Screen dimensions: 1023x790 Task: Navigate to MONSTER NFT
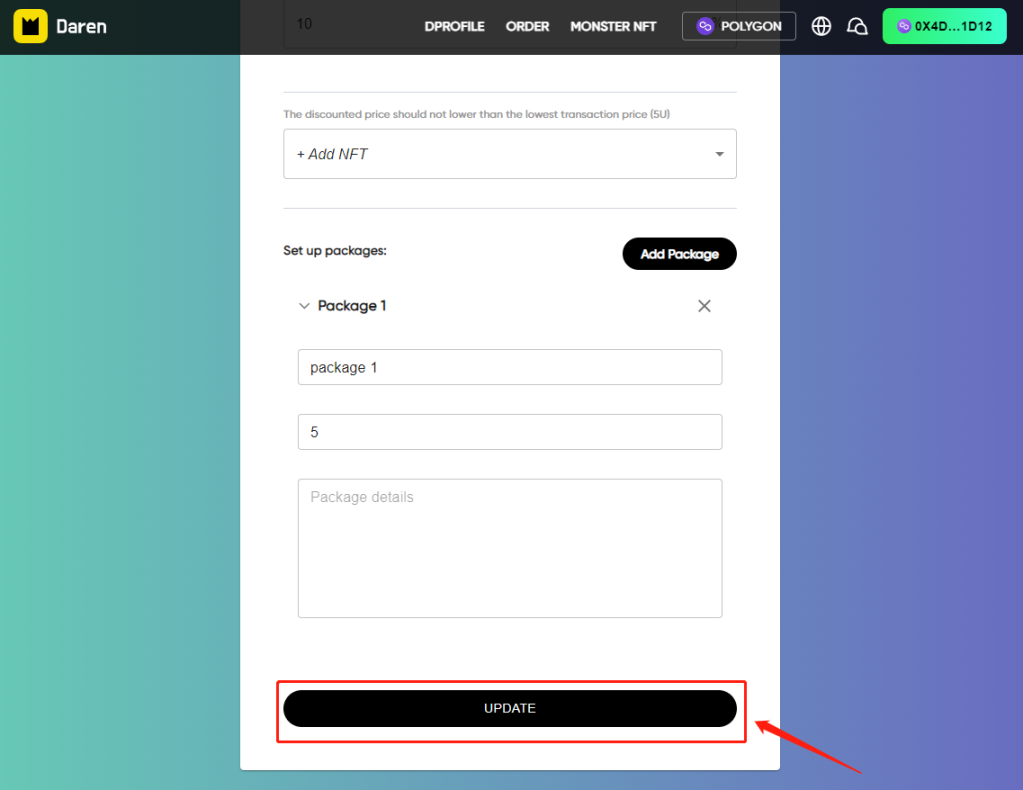click(613, 26)
